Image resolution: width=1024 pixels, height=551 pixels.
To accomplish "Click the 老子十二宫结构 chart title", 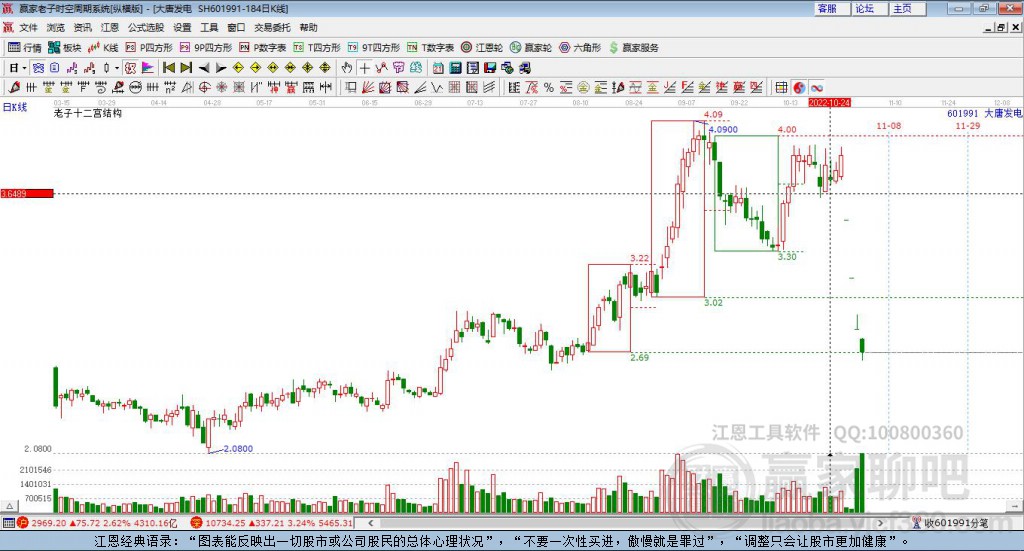I will (x=88, y=113).
